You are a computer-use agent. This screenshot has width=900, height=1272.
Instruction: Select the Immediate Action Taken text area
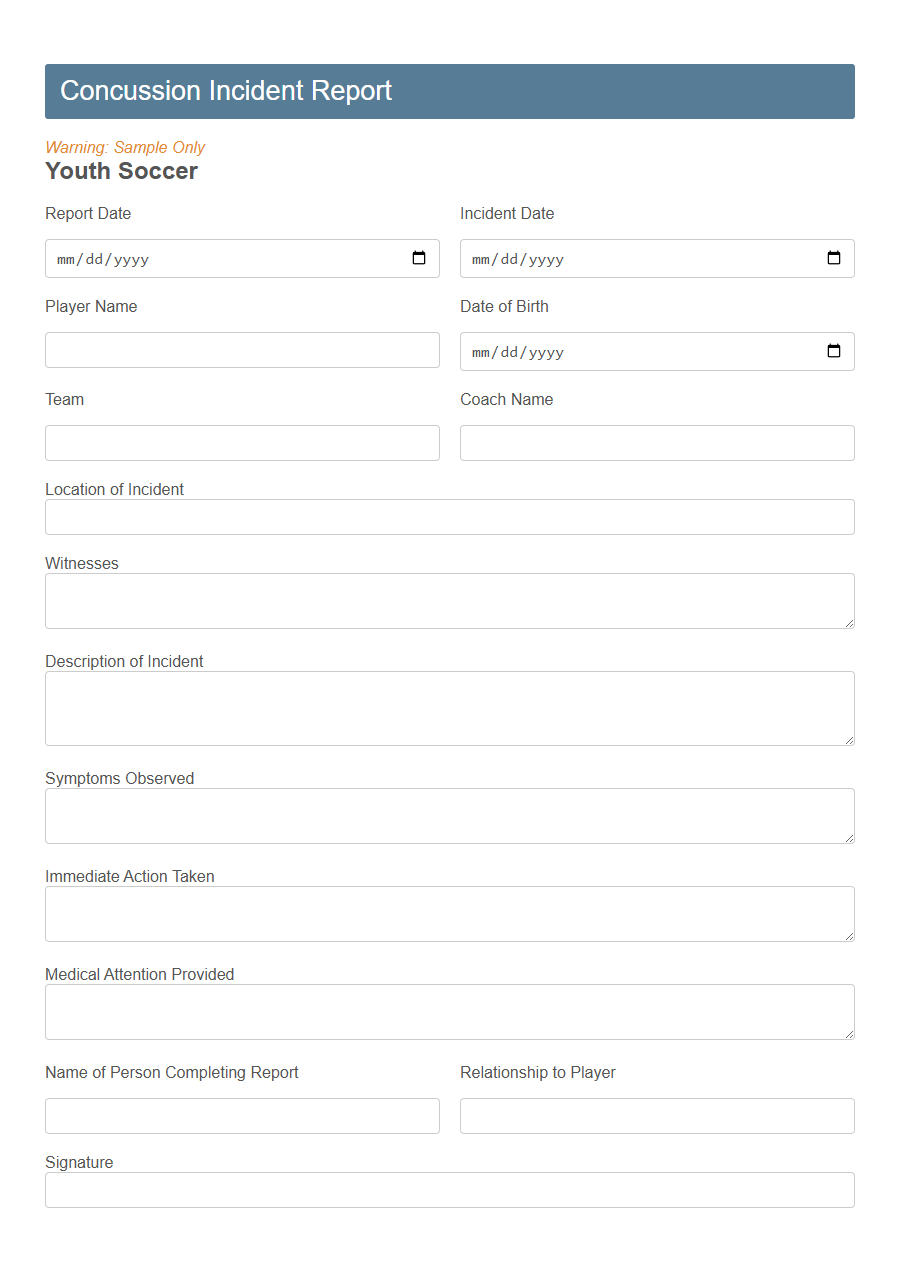(x=450, y=913)
